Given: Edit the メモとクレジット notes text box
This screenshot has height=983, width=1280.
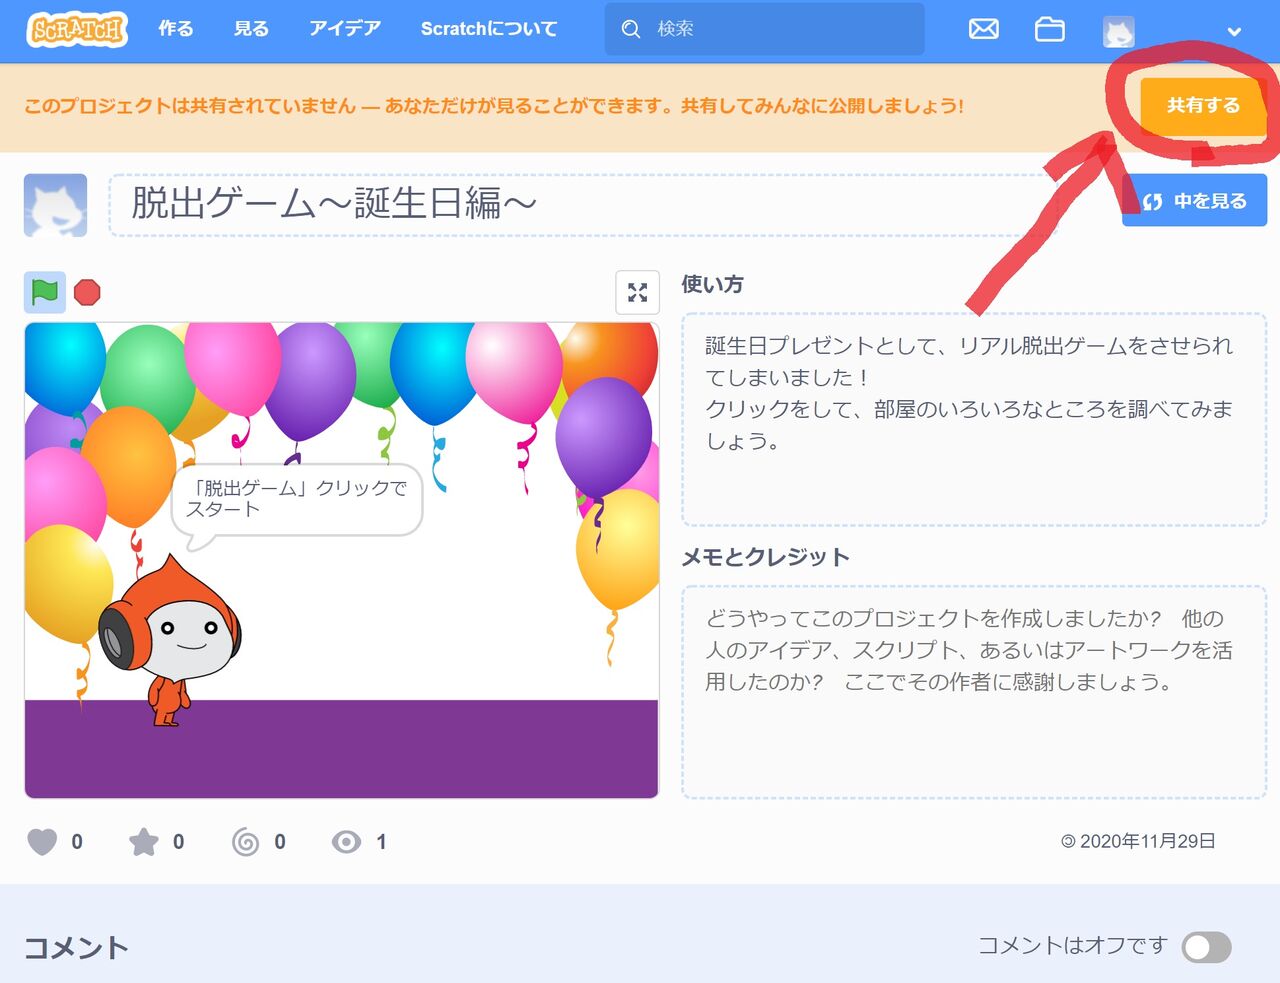Looking at the screenshot, I should point(974,692).
